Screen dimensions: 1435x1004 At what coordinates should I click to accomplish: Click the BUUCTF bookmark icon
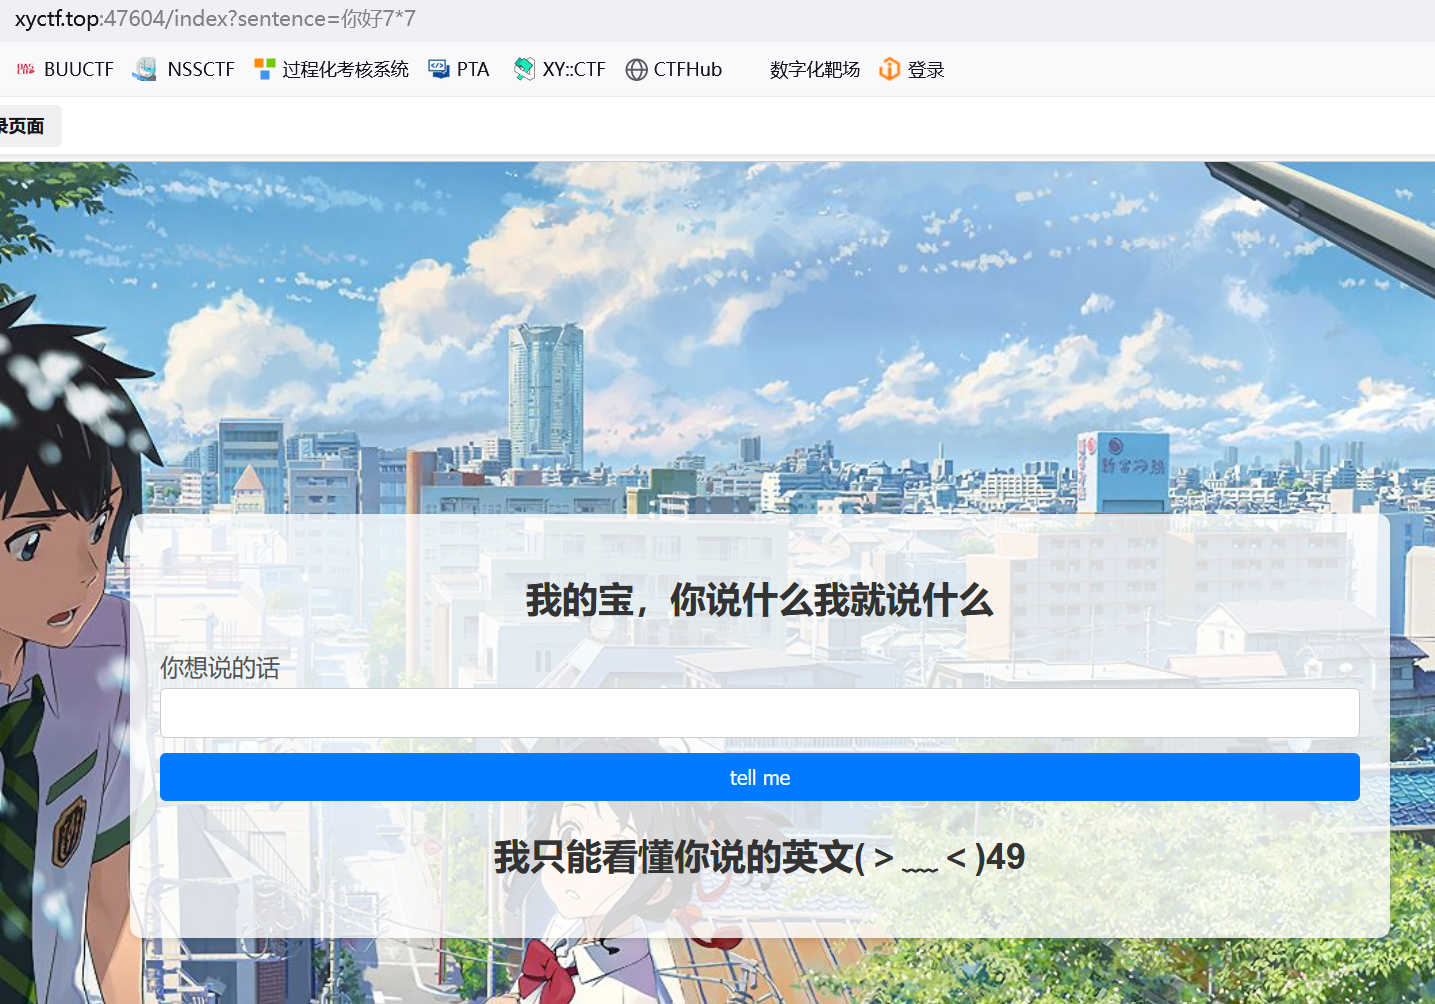click(x=26, y=69)
